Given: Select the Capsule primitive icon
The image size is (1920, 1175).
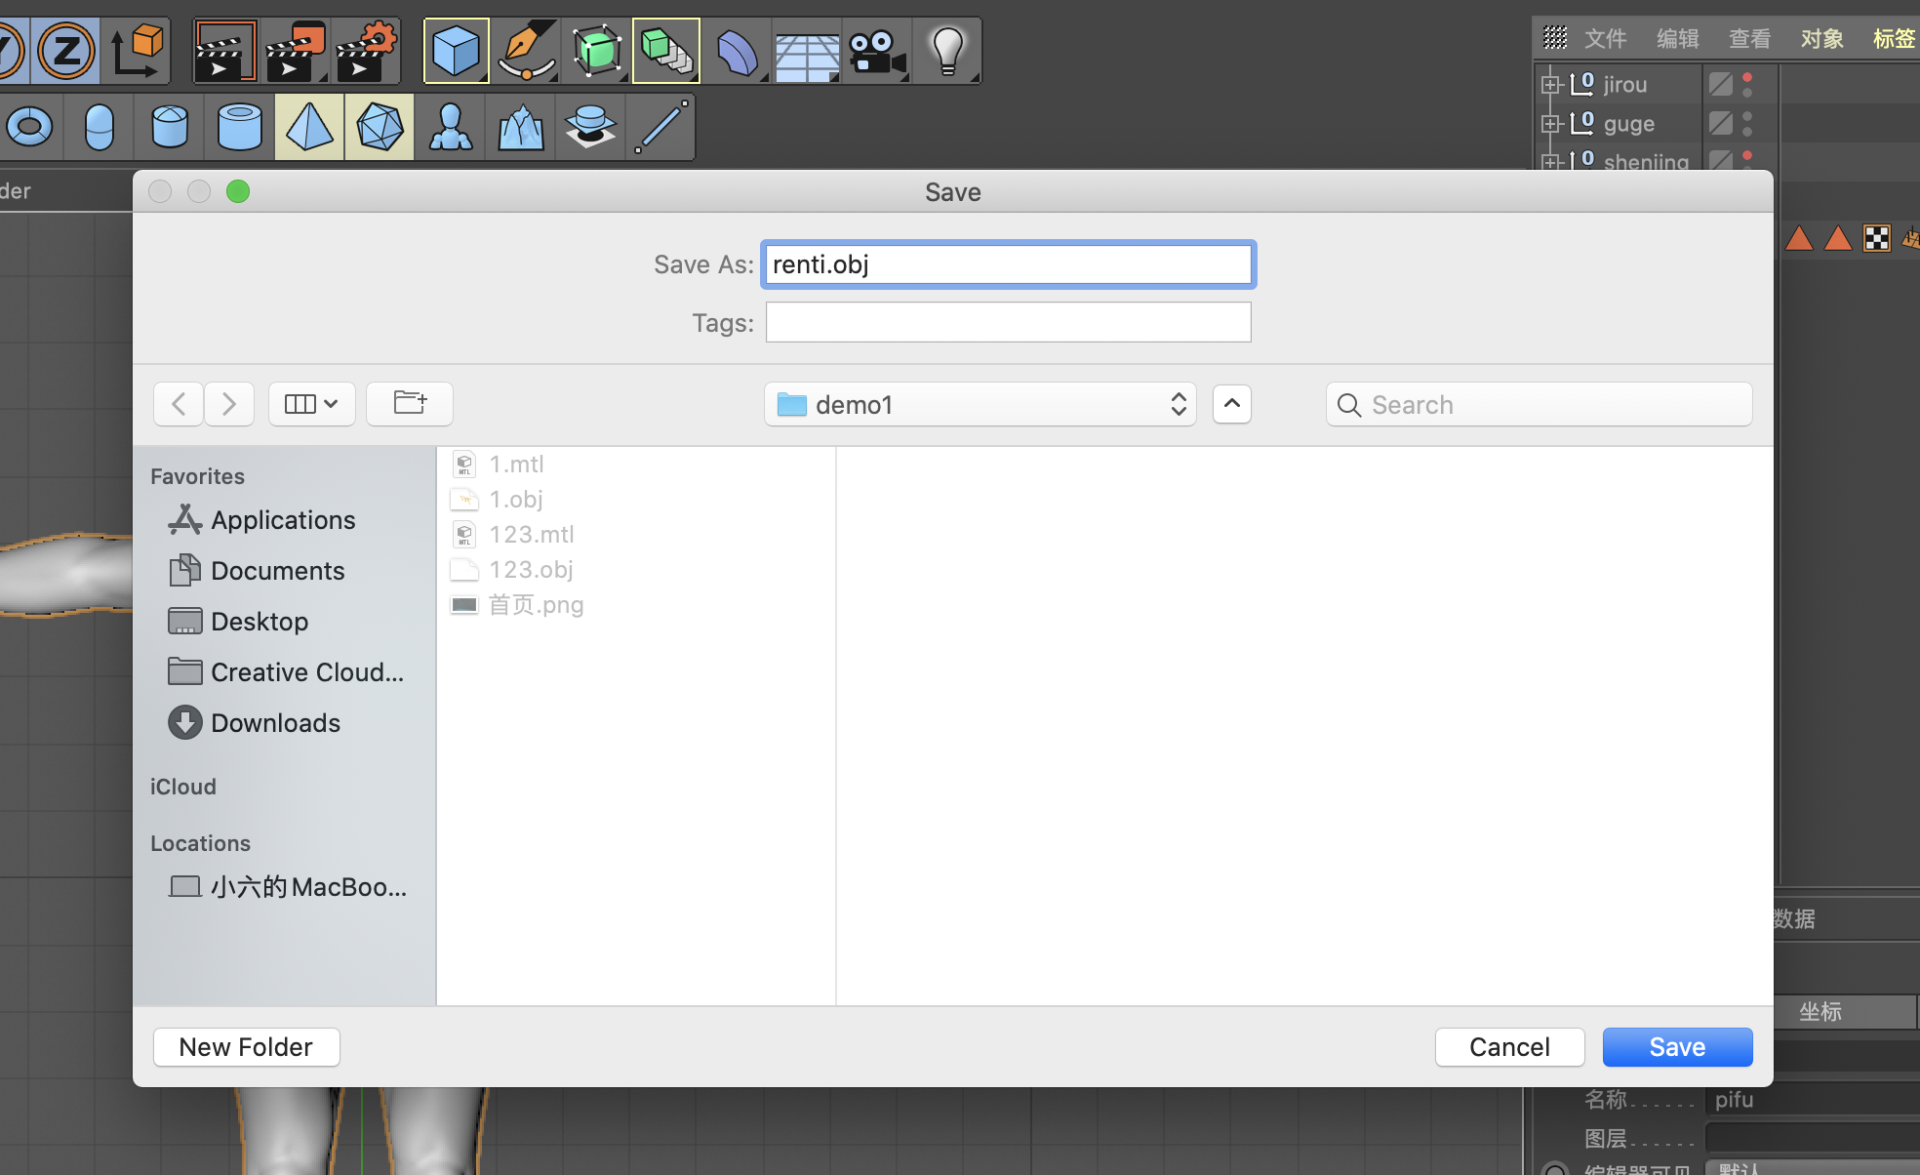Looking at the screenshot, I should 99,127.
